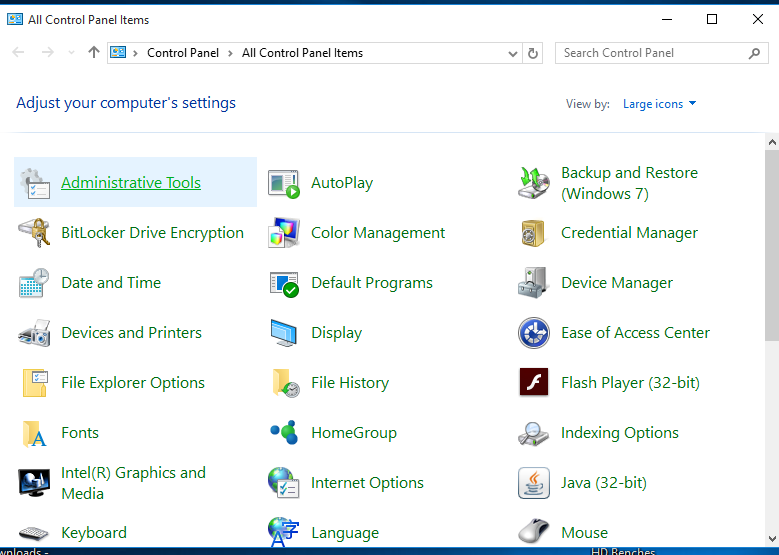Click the Fonts folder icon

pyautogui.click(x=35, y=434)
